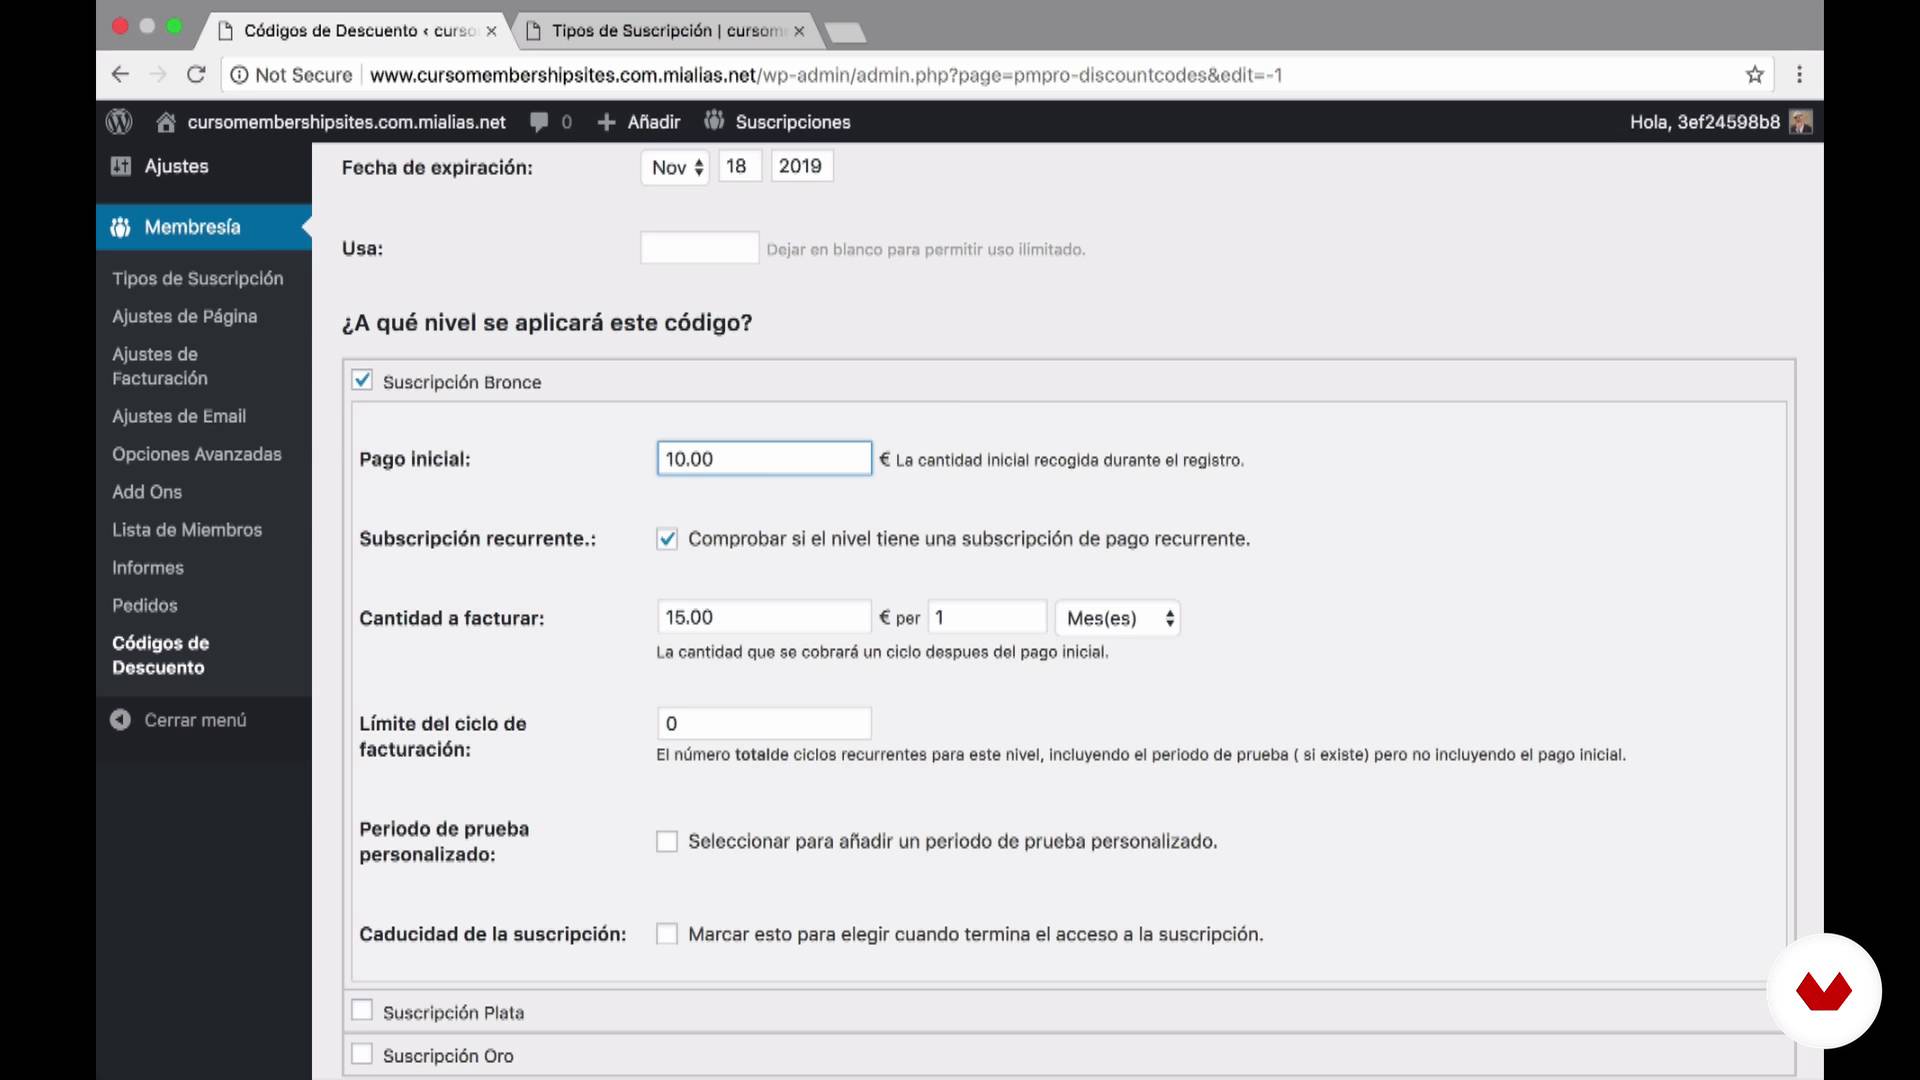Click the expiration year field 2019
The image size is (1920, 1080).
tap(801, 166)
